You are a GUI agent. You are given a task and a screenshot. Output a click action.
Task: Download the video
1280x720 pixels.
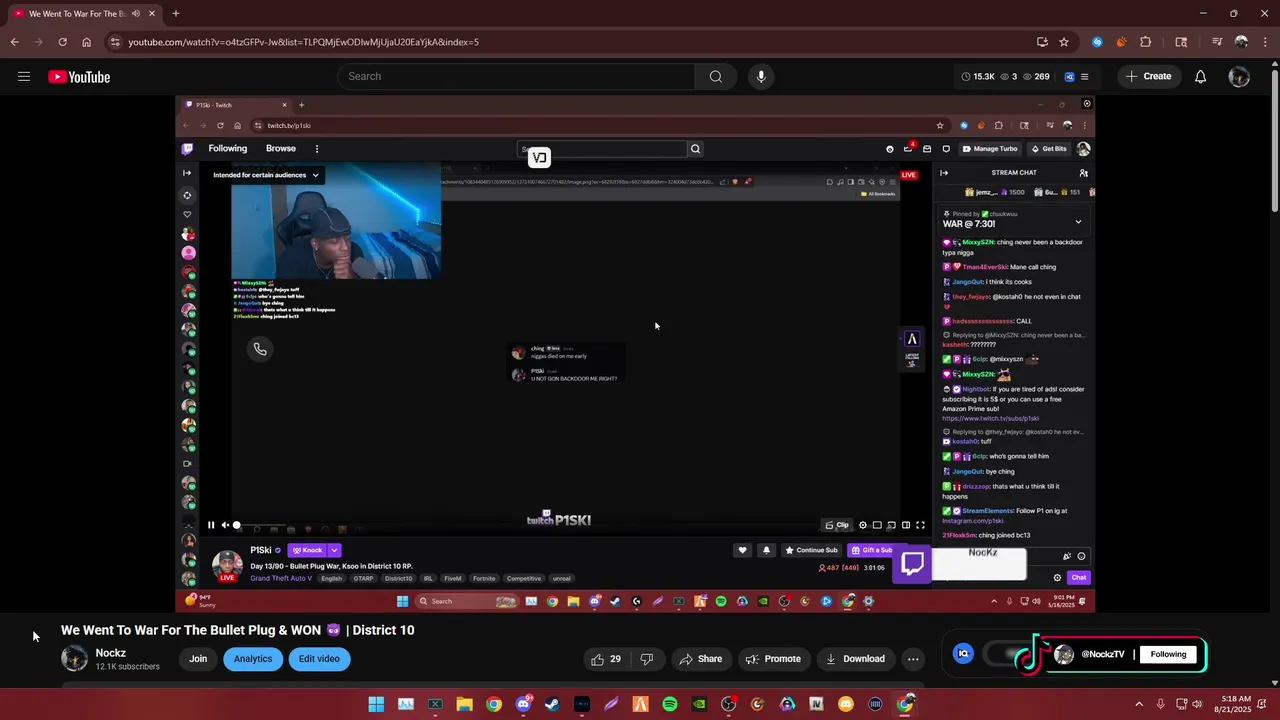(x=855, y=659)
